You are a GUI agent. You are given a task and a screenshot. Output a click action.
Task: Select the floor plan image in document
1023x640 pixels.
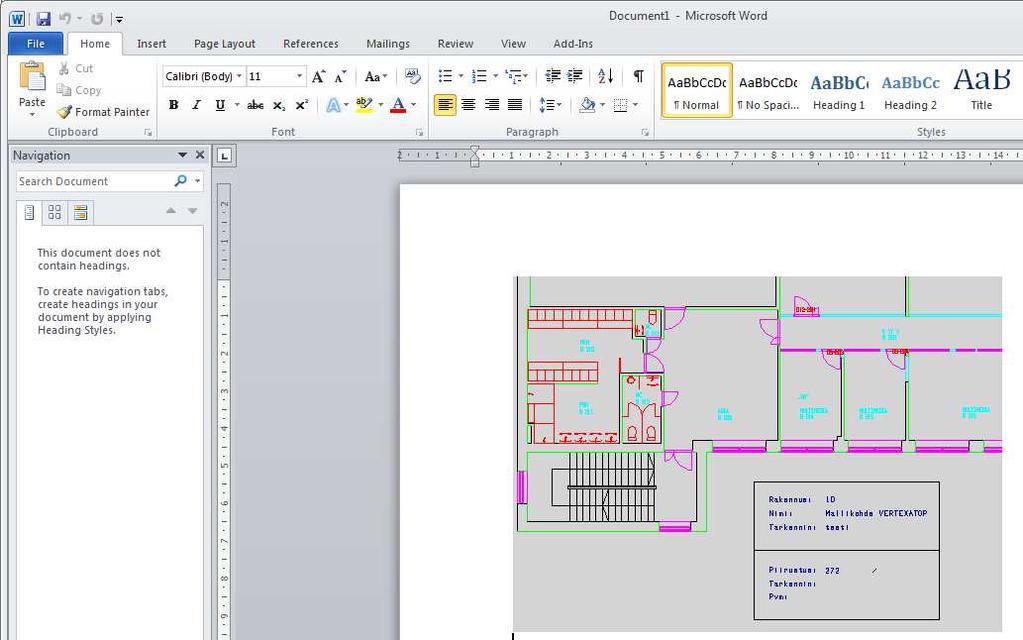757,454
